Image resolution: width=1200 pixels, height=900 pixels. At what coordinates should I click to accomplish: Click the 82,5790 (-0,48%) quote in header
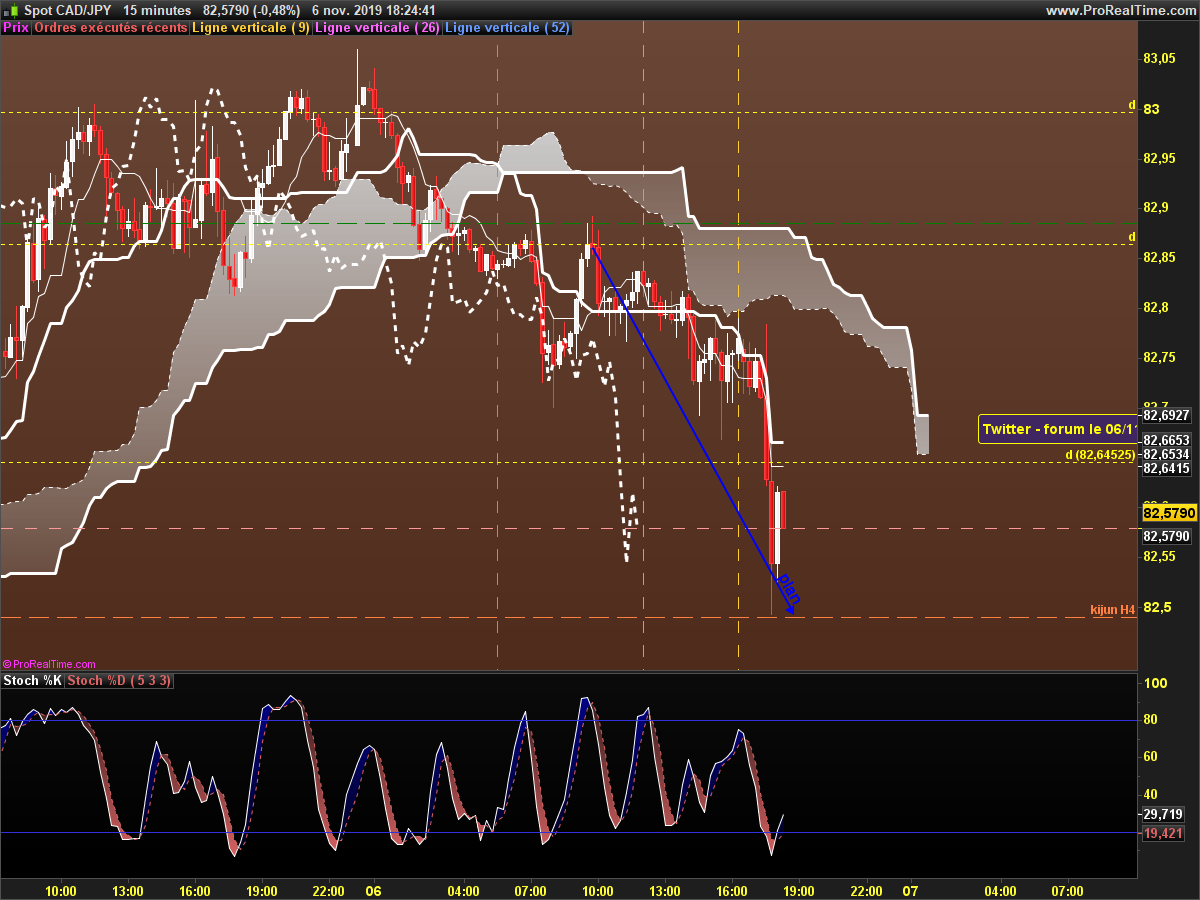click(x=251, y=10)
